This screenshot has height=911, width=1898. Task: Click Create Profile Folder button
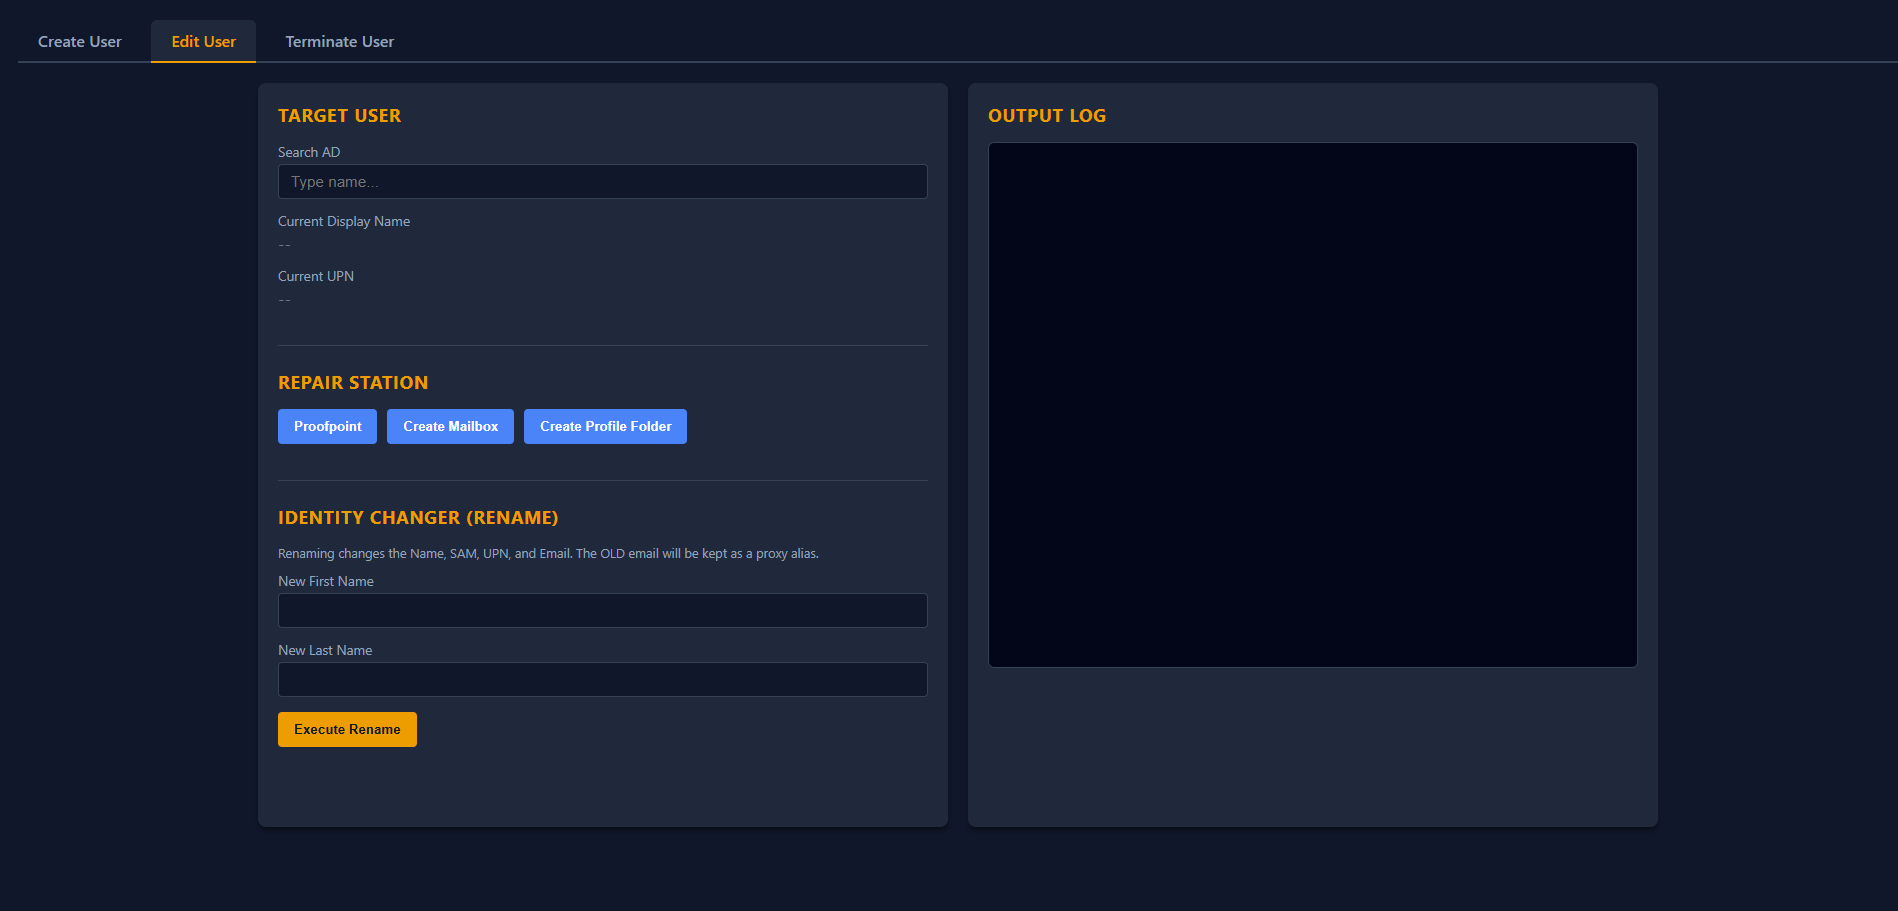(605, 427)
